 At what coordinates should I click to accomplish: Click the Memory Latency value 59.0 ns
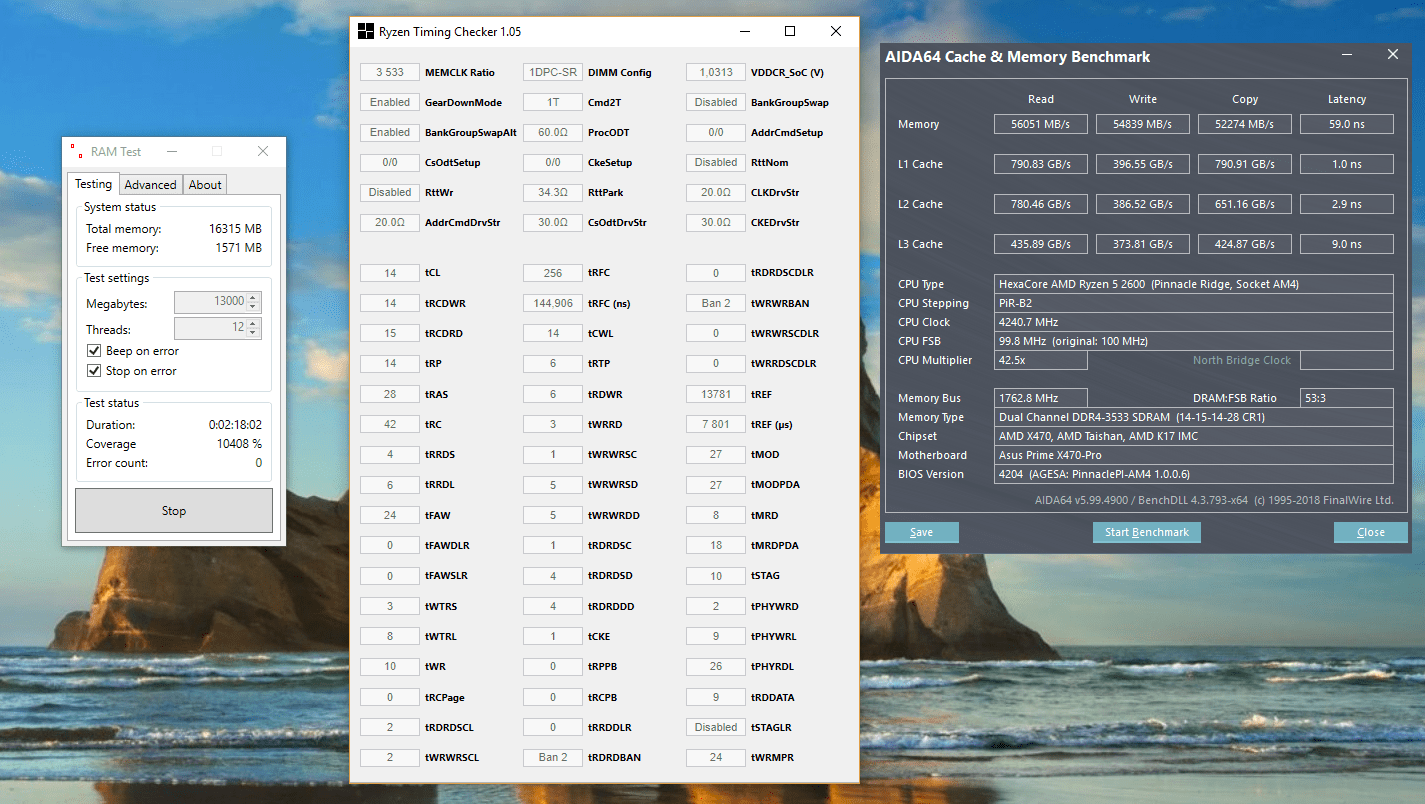point(1346,124)
